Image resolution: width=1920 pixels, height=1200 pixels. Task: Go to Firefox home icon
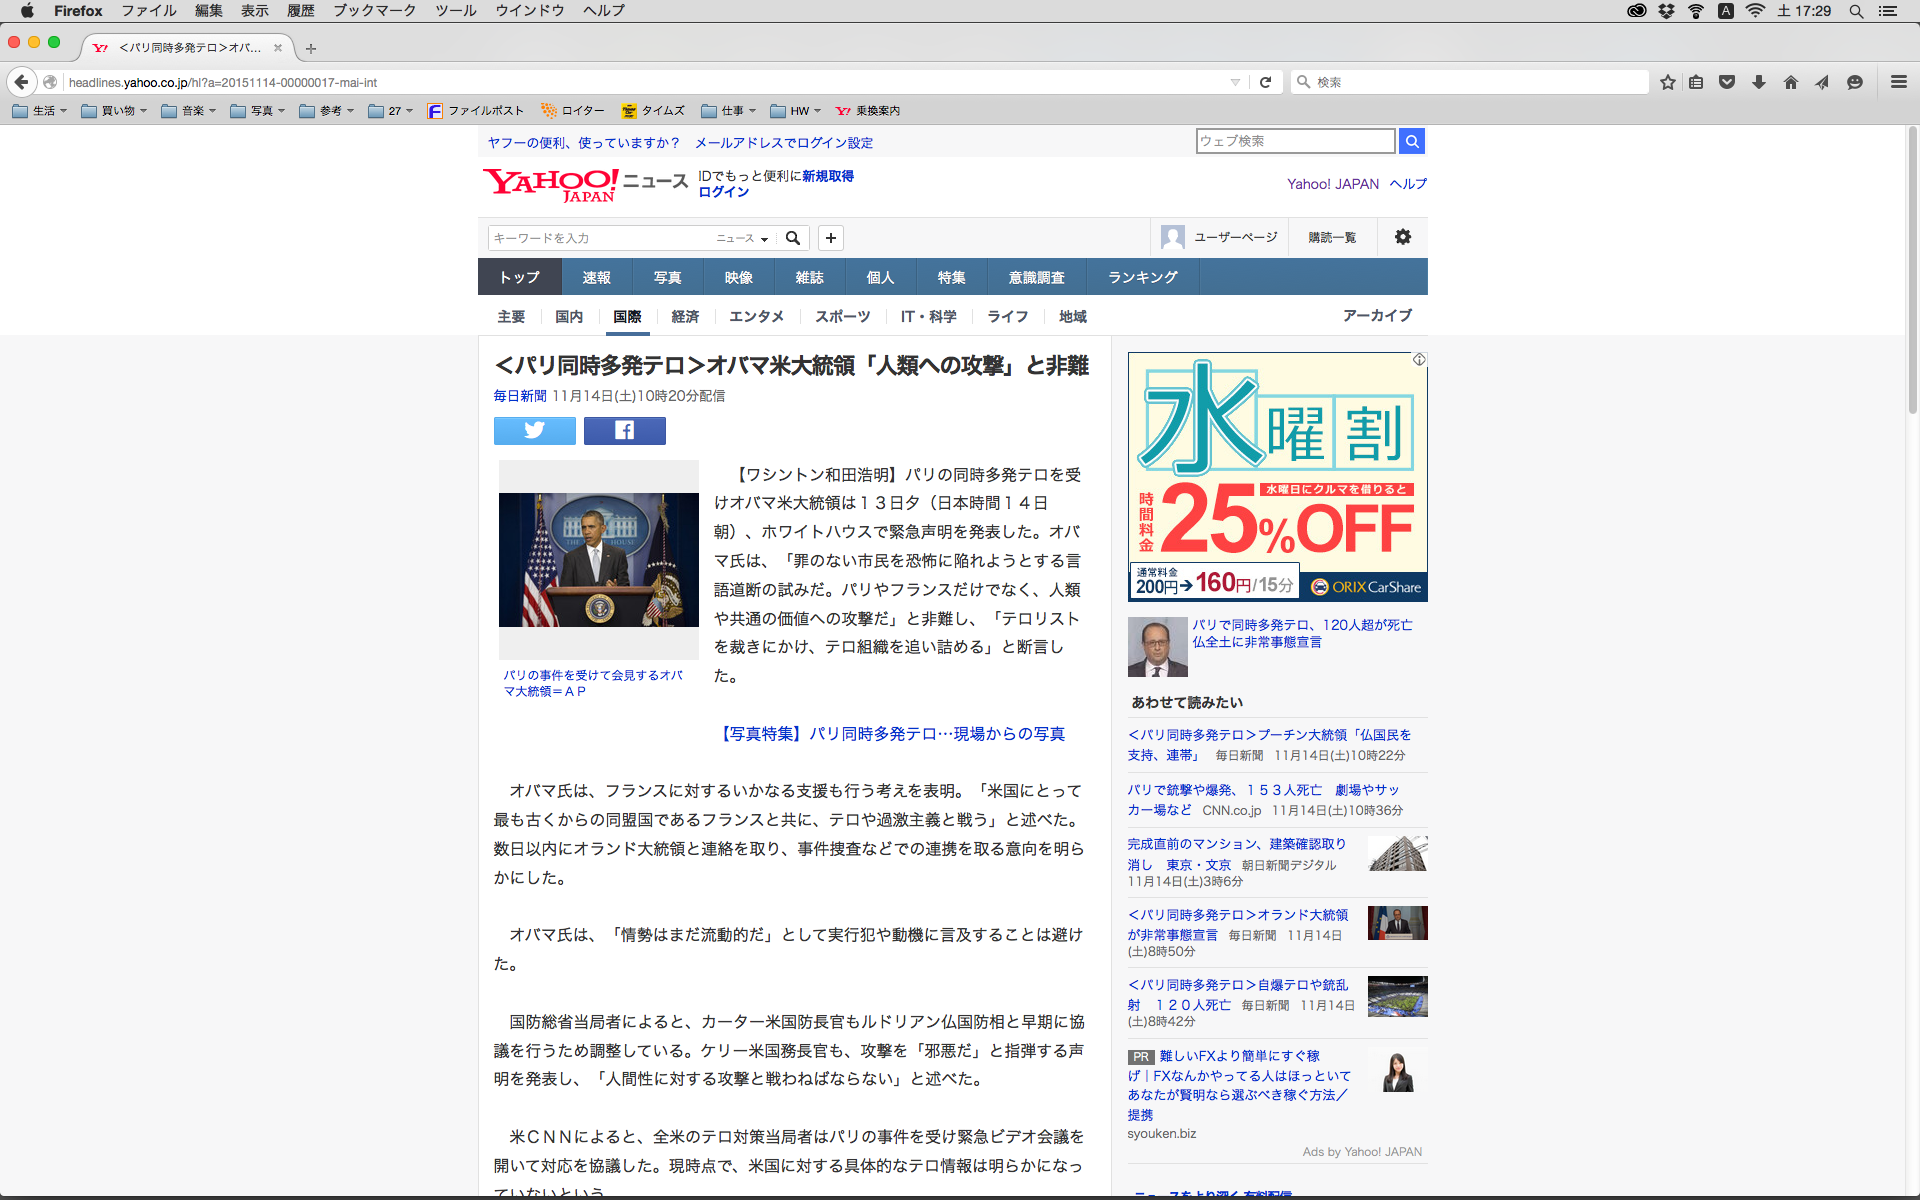[x=1790, y=82]
